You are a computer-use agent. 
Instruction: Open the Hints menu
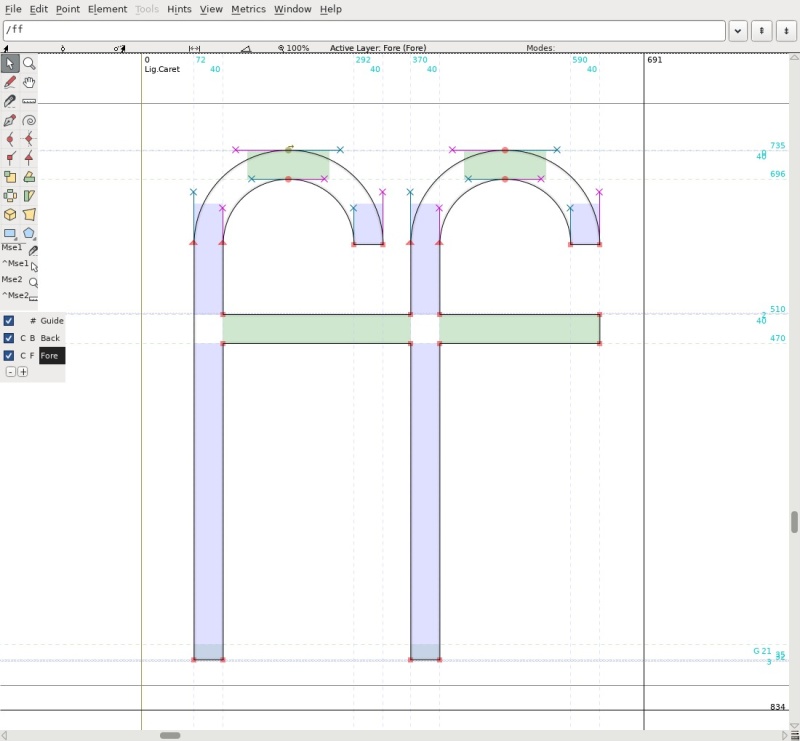(179, 9)
